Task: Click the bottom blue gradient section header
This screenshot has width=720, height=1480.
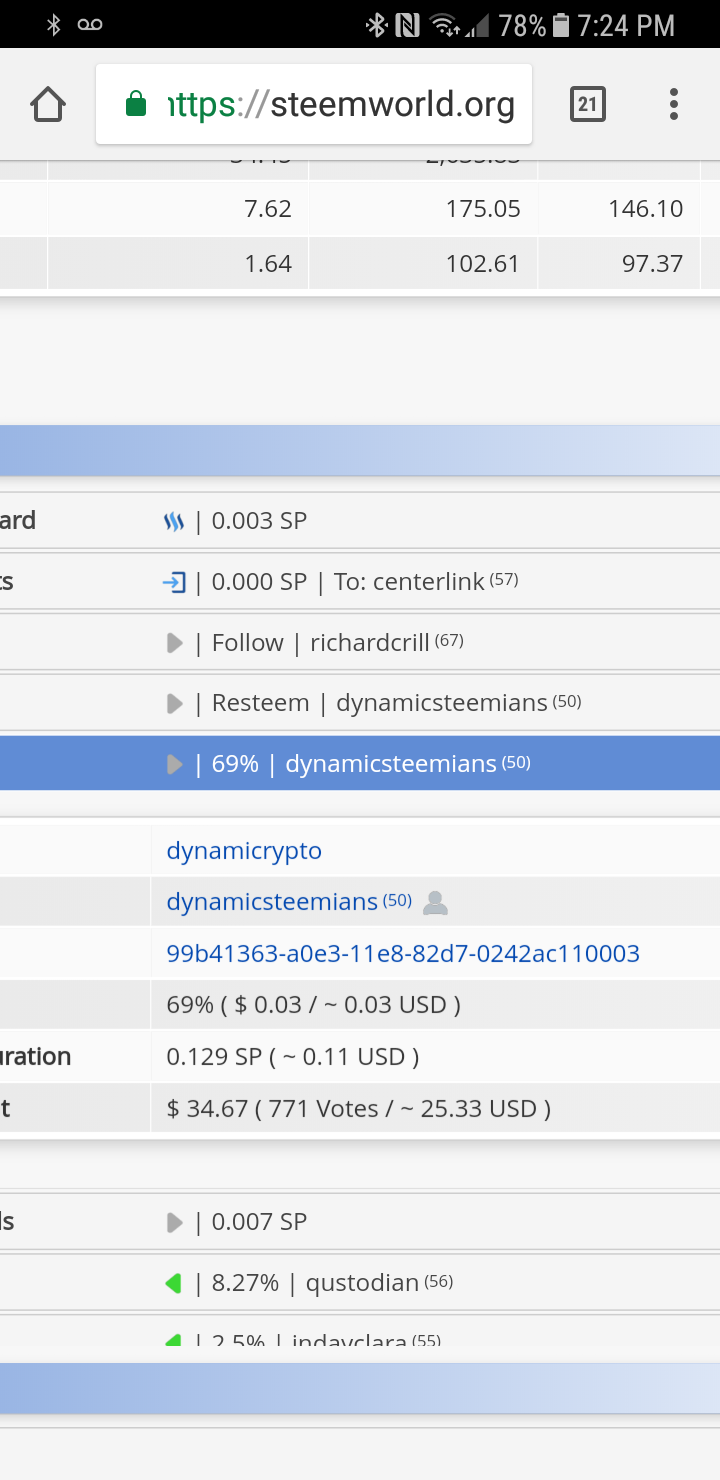Action: [360, 1388]
